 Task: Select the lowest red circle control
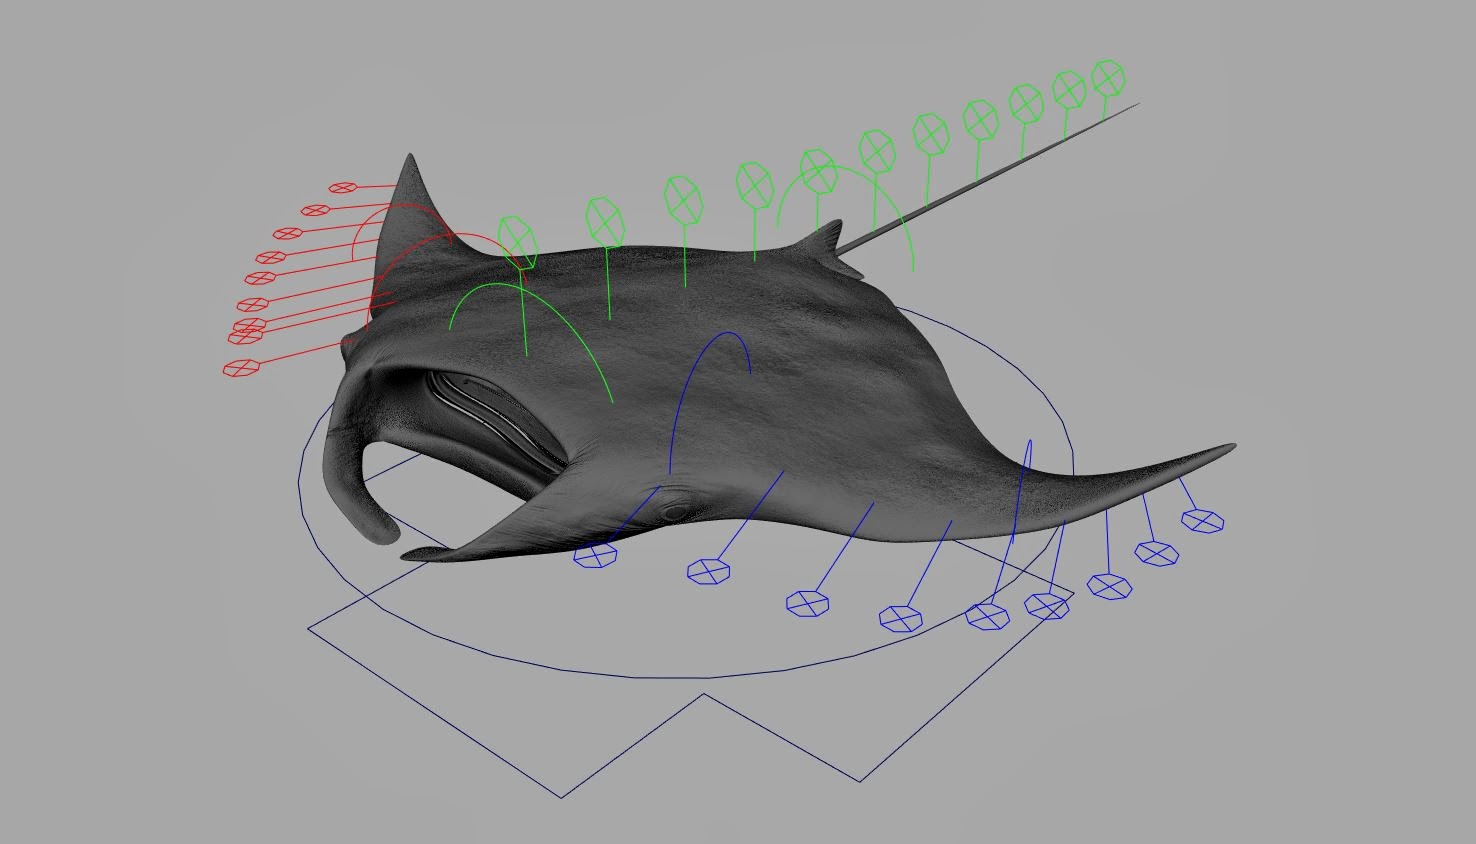click(x=242, y=368)
